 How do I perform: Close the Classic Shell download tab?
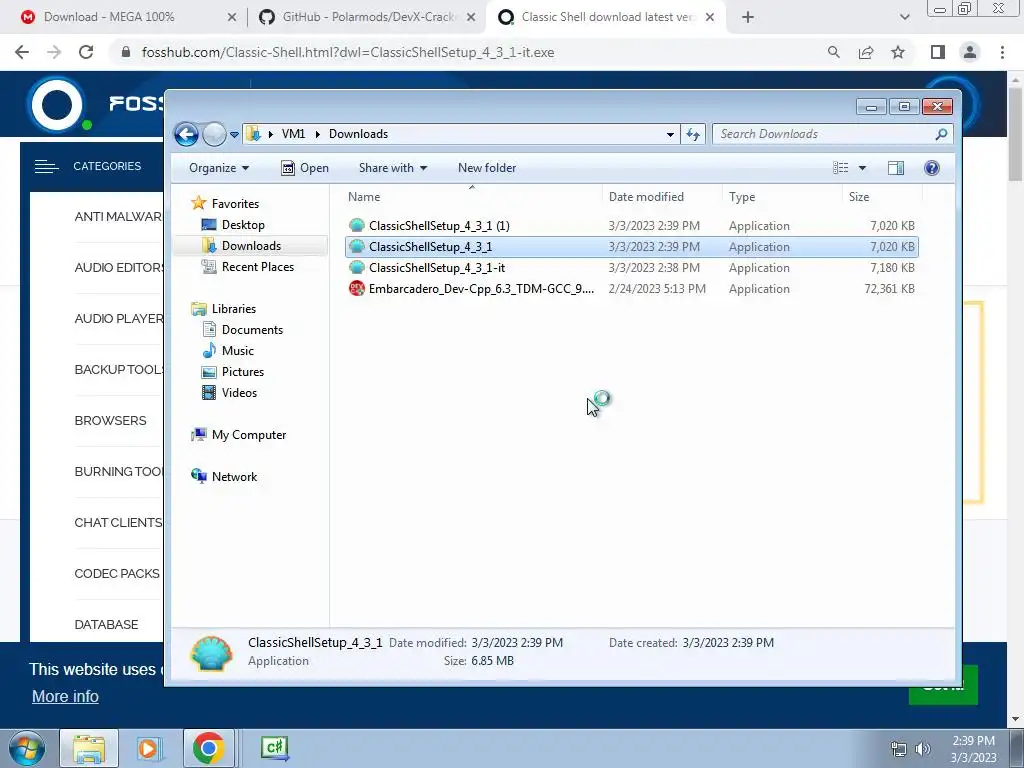coord(710,18)
